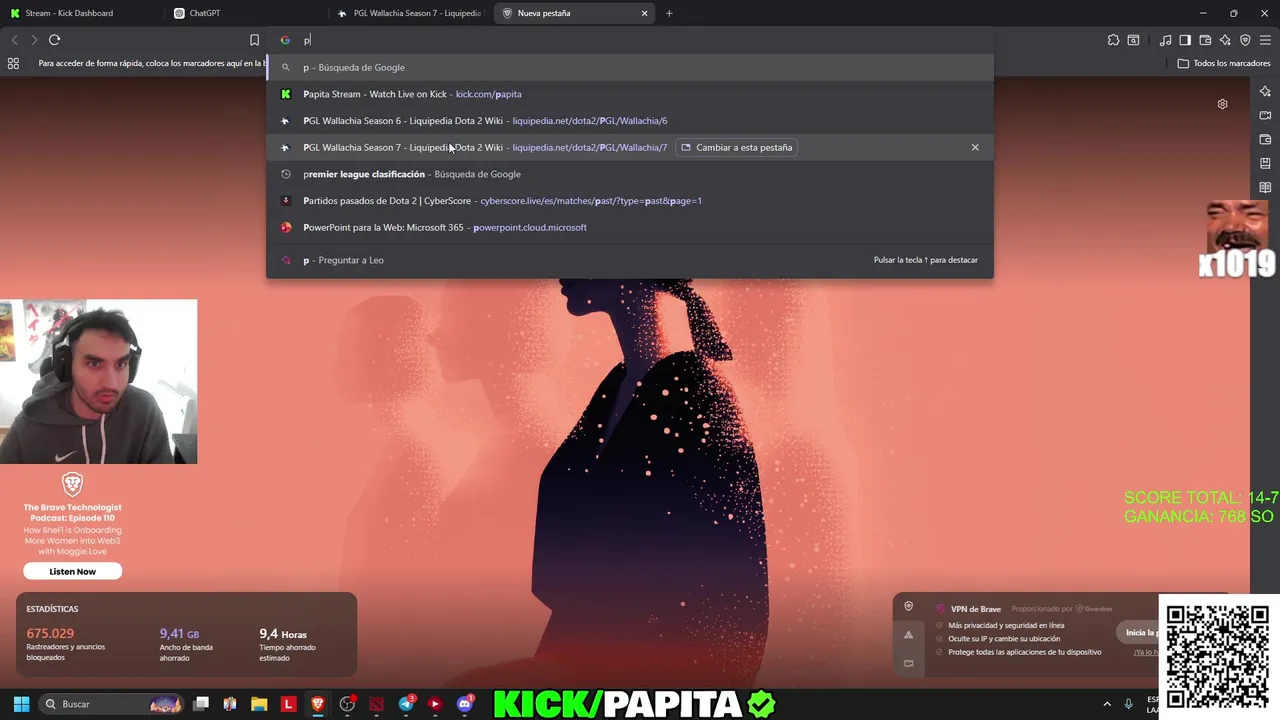
Task: Click the microphone icon in the system tray
Action: (x=1129, y=704)
